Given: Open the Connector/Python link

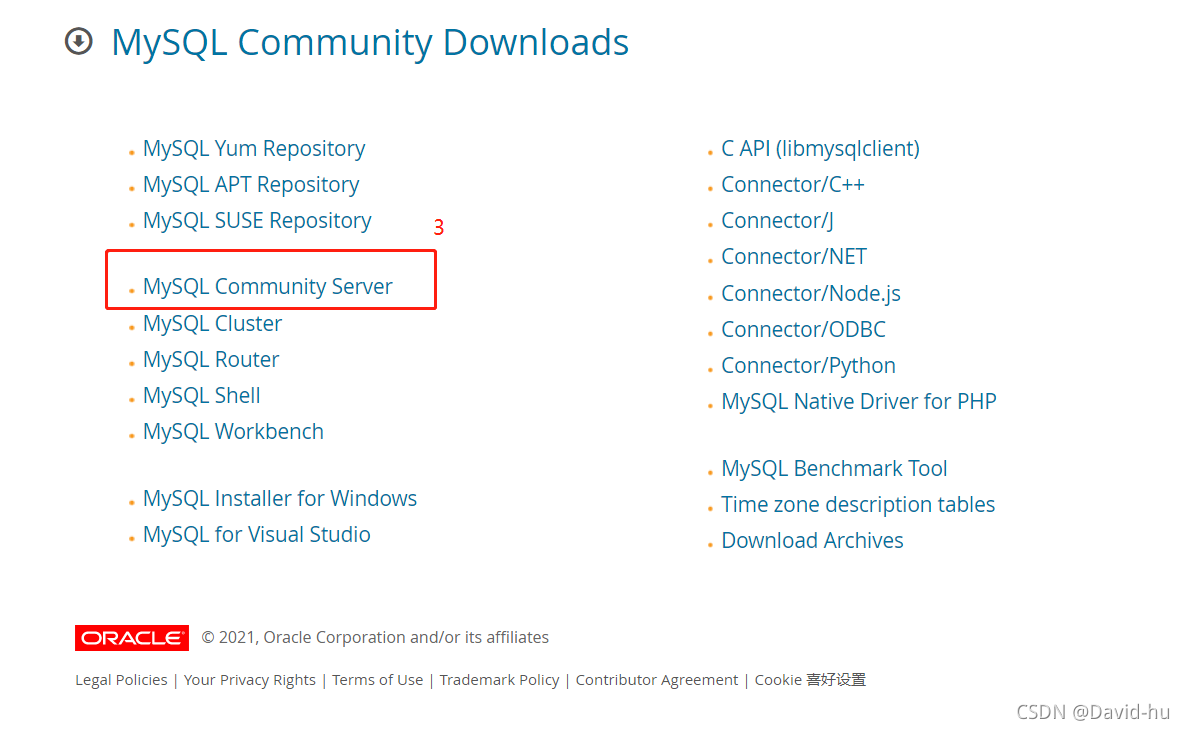Looking at the screenshot, I should [x=808, y=366].
